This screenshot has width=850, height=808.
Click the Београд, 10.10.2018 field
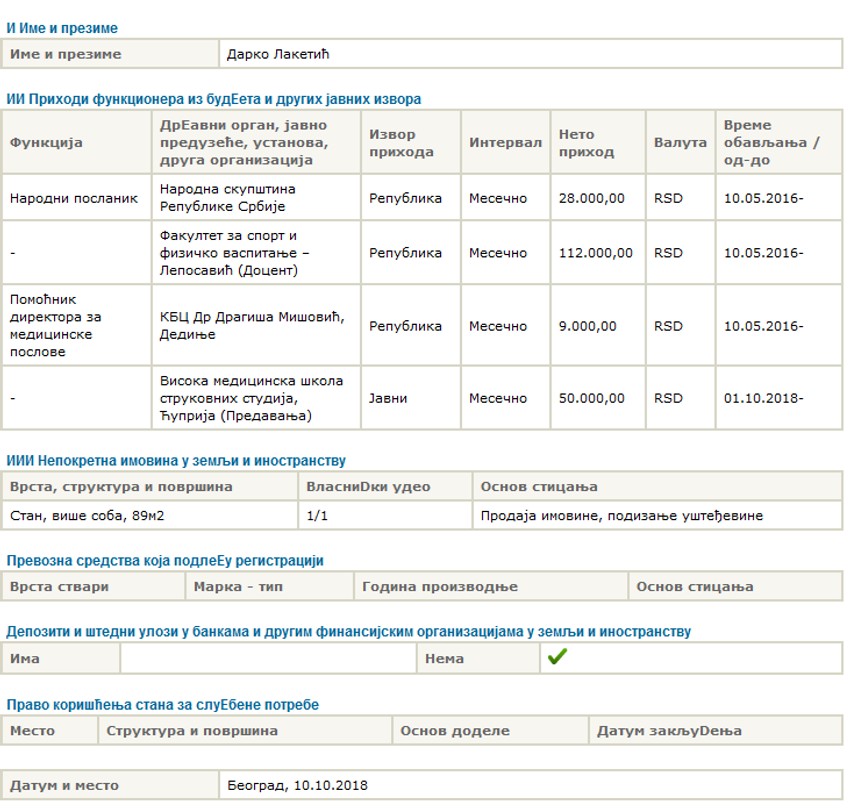297,785
